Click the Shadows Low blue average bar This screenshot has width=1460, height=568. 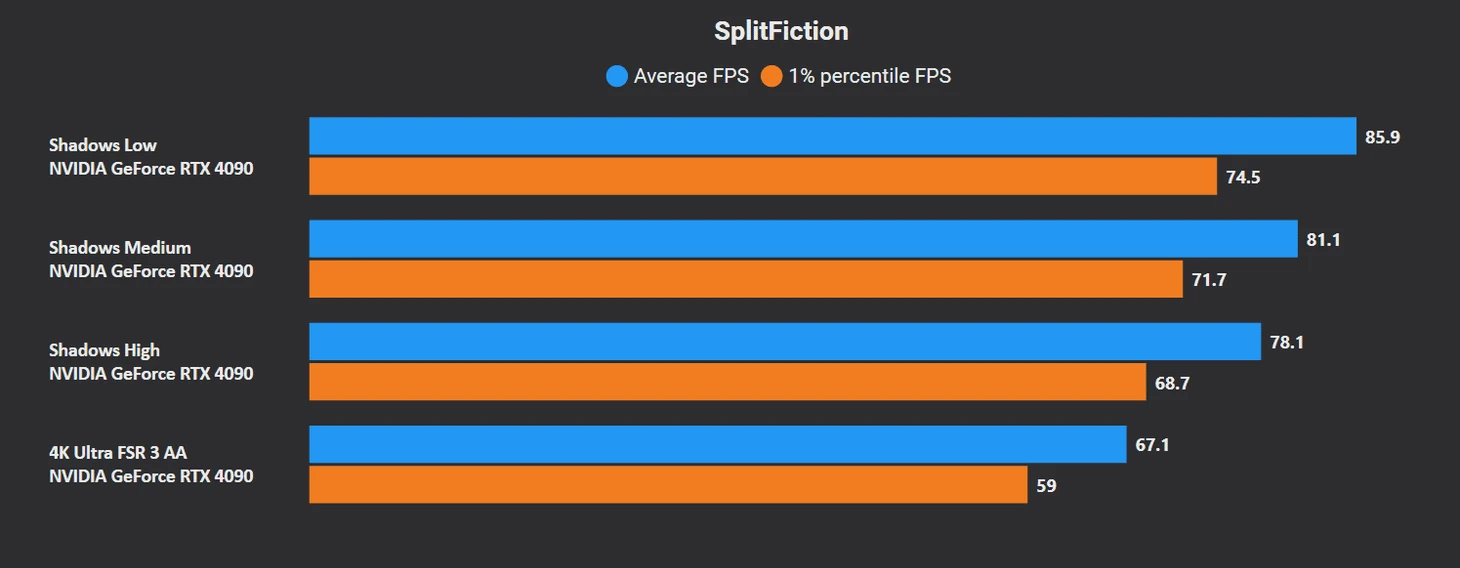point(832,136)
